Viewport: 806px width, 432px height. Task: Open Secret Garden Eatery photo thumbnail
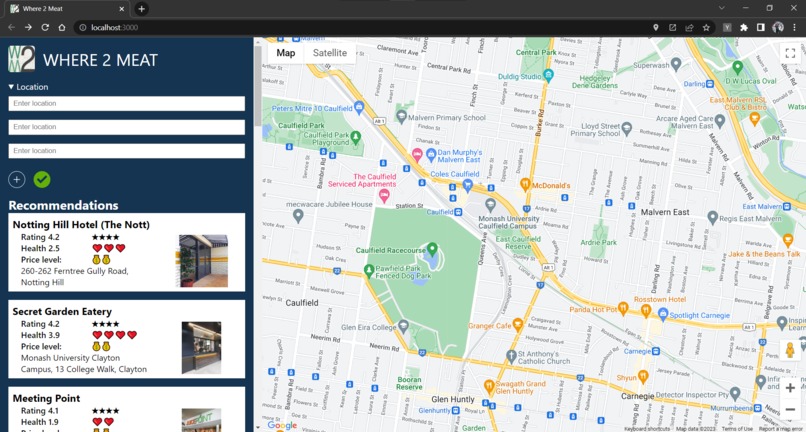click(202, 348)
